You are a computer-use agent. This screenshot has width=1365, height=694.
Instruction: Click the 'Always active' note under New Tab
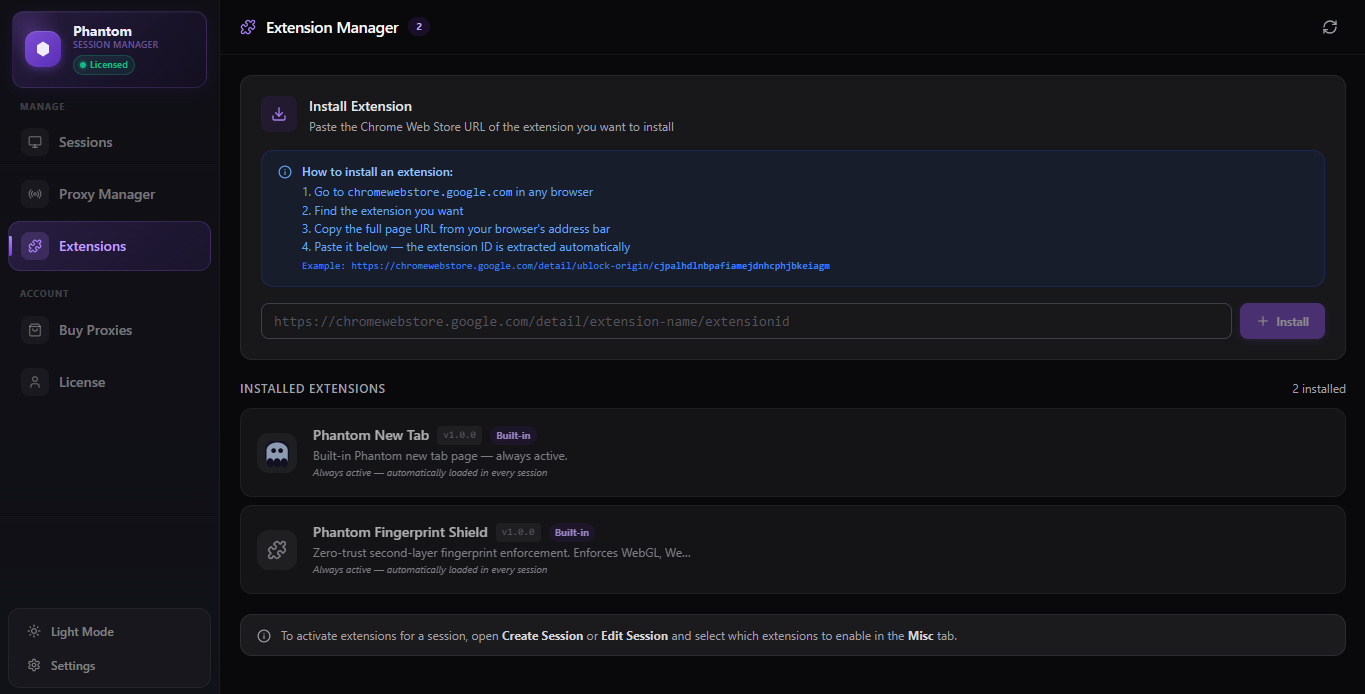(x=430, y=473)
